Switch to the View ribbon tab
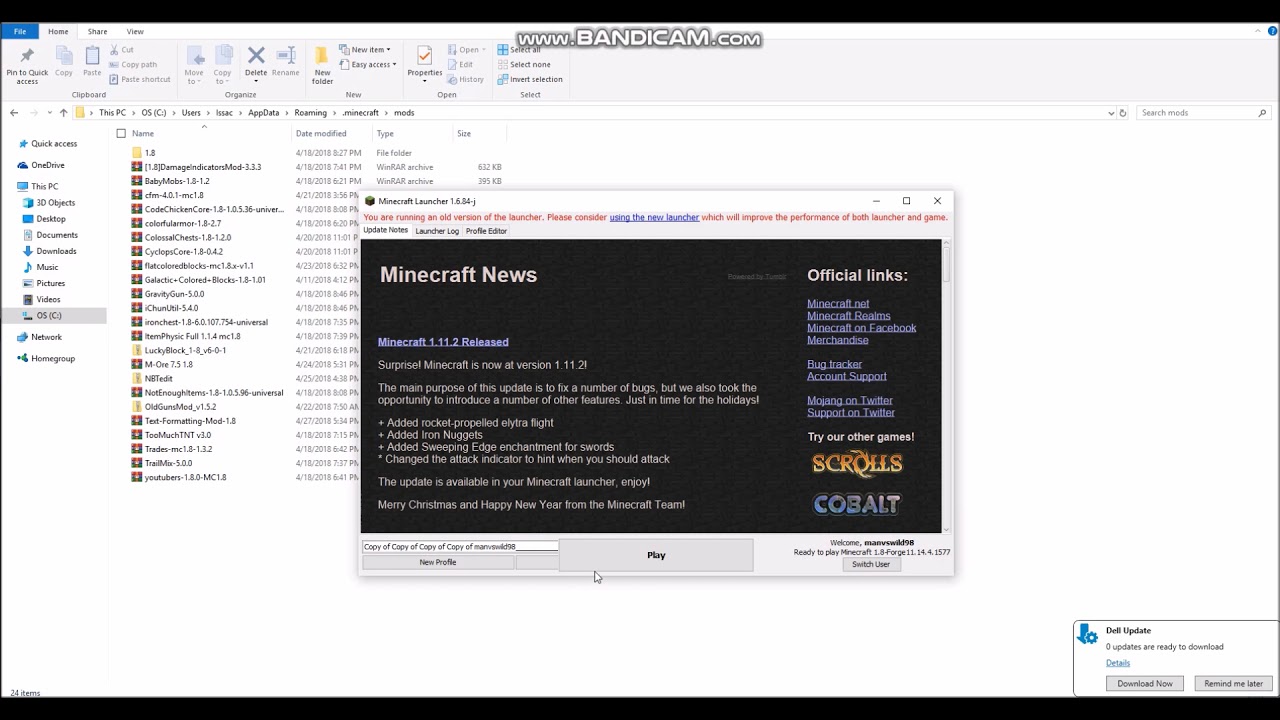1280x720 pixels. point(135,31)
